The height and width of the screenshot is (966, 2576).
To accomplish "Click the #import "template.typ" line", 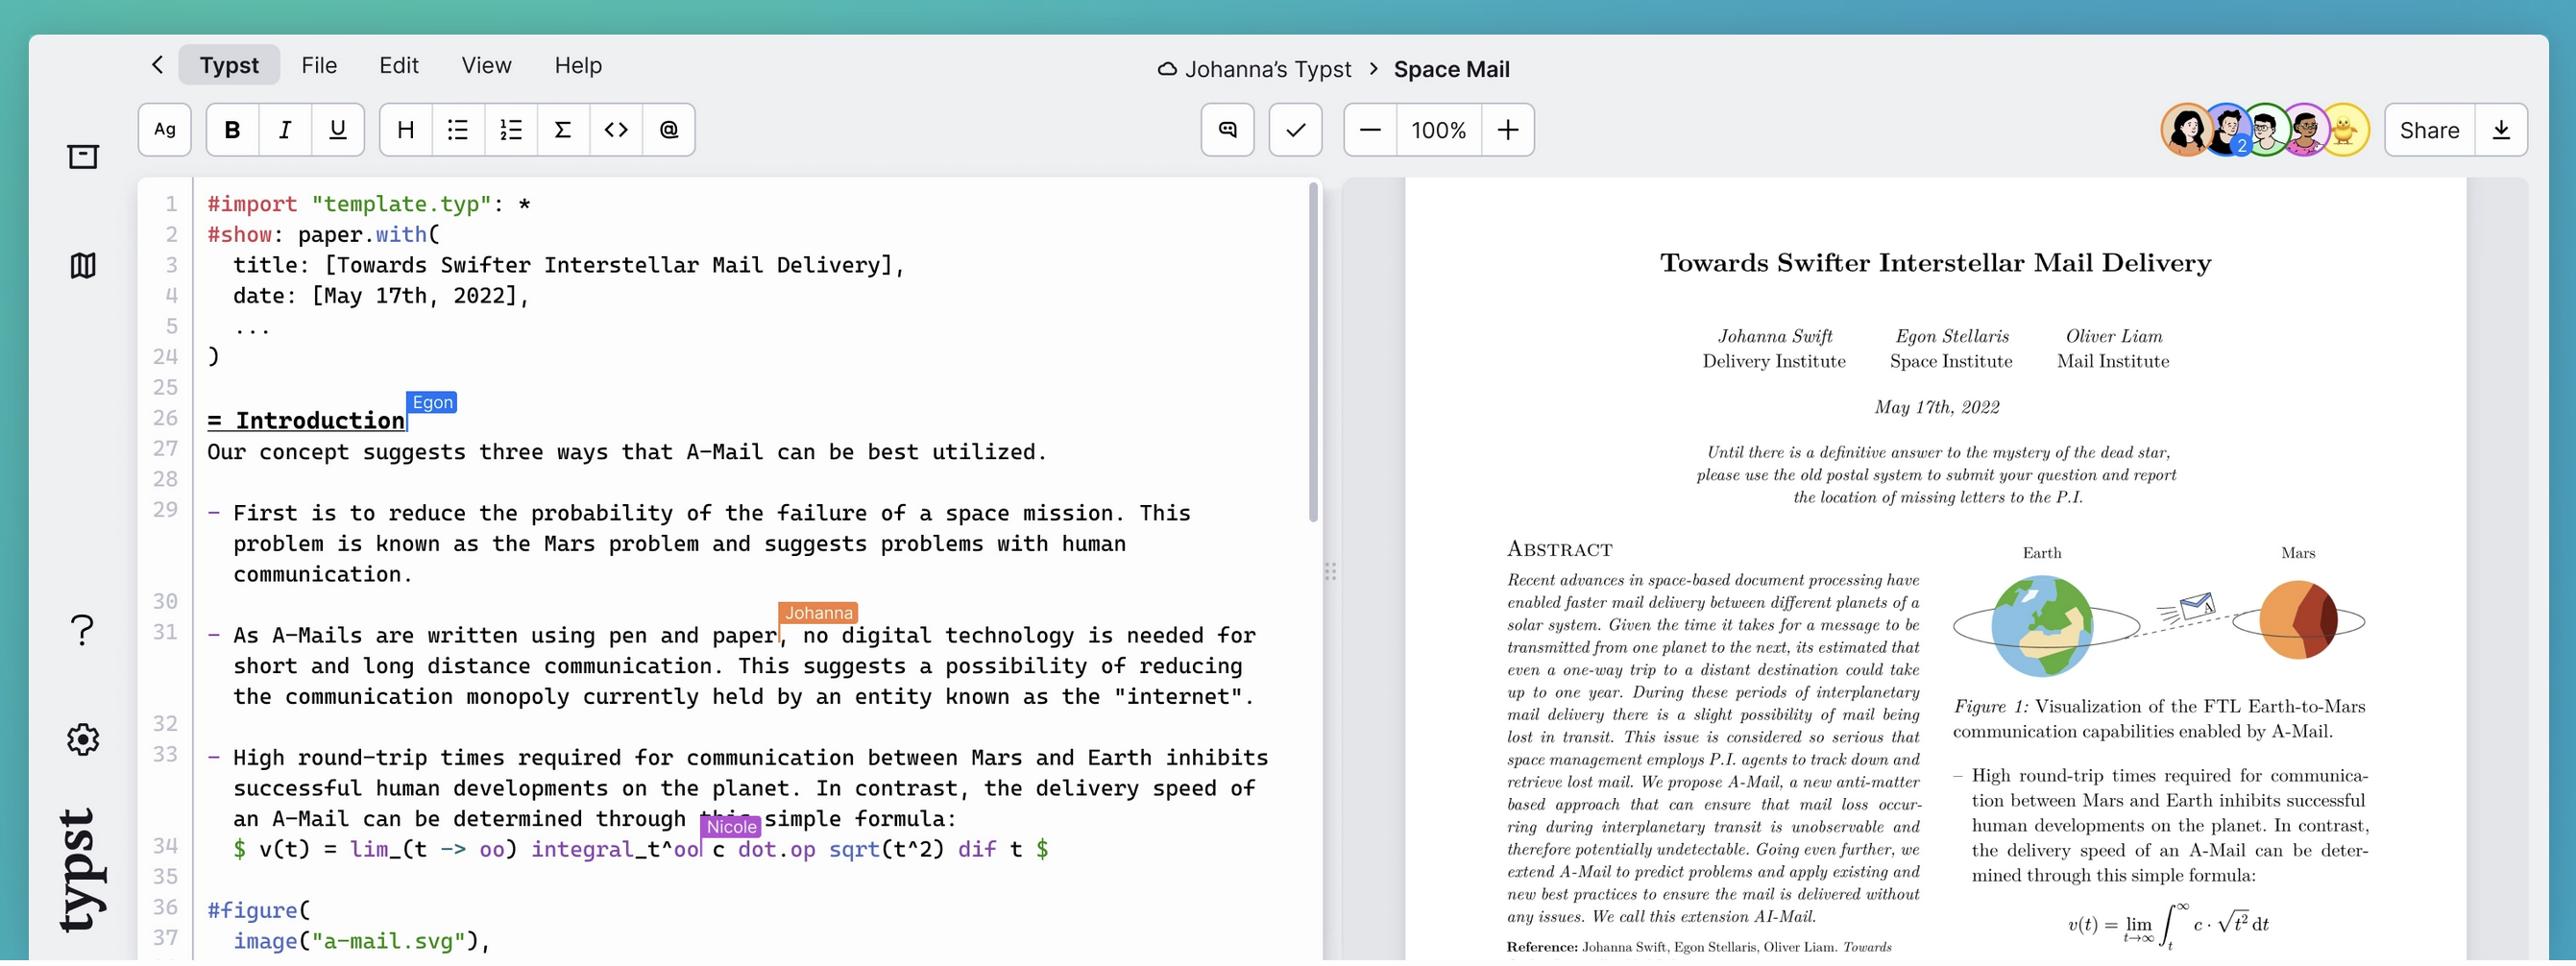I will (x=369, y=204).
